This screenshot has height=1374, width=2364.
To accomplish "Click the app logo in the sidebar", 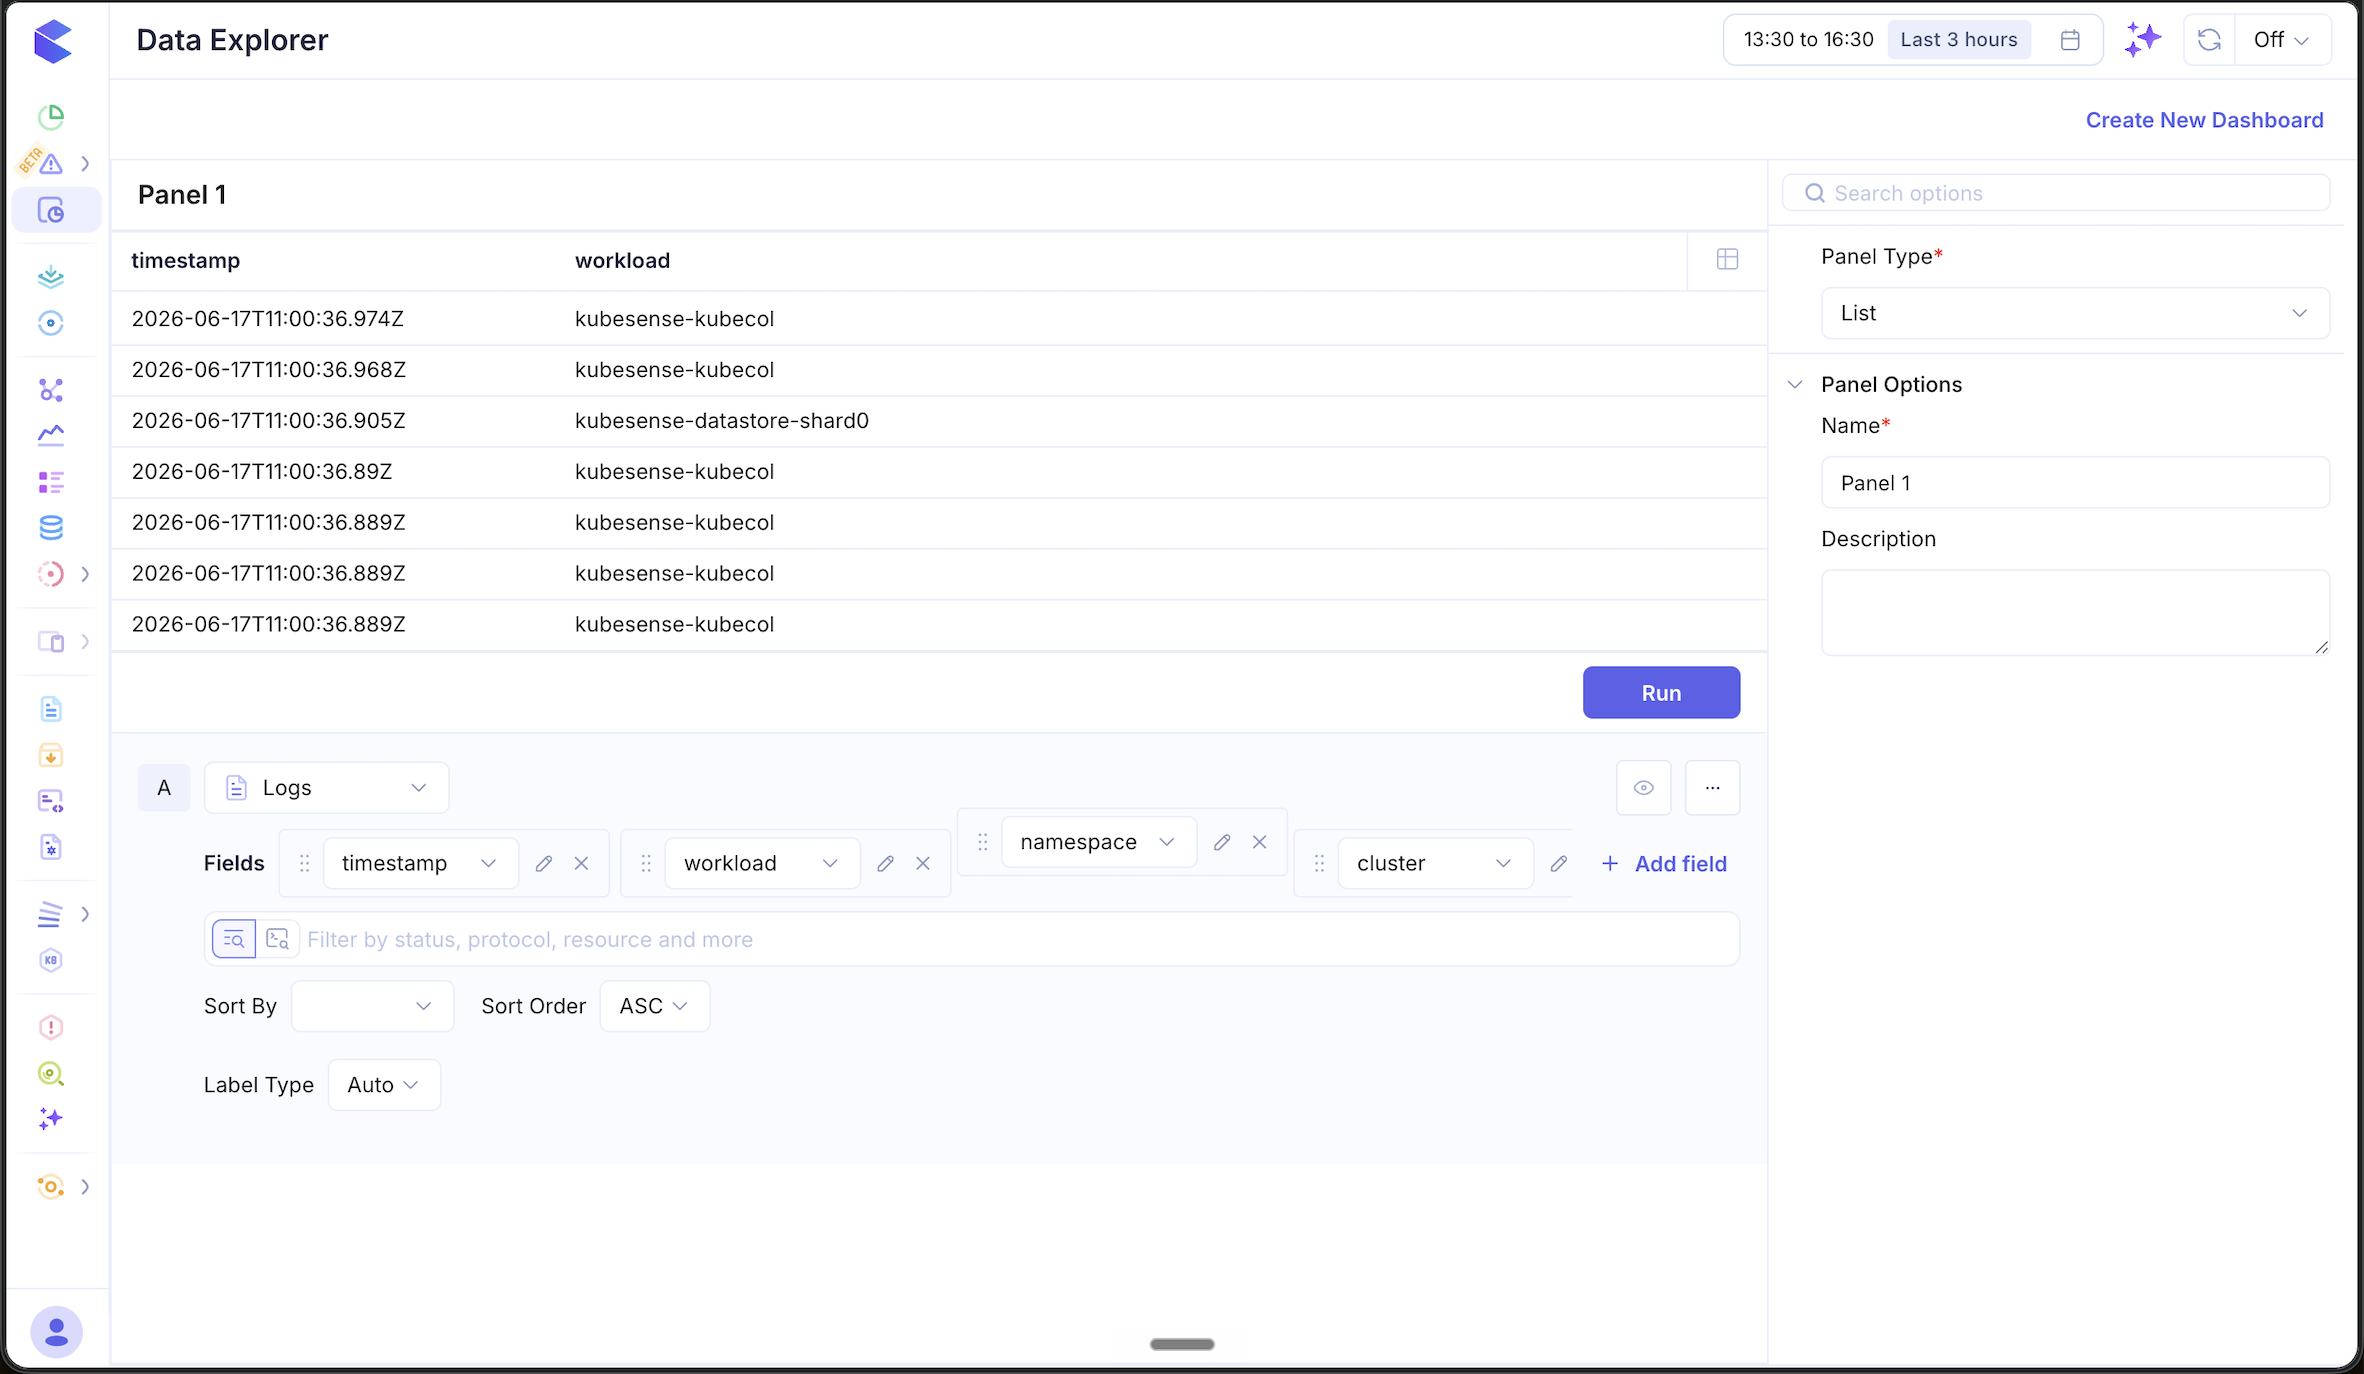I will [x=52, y=42].
